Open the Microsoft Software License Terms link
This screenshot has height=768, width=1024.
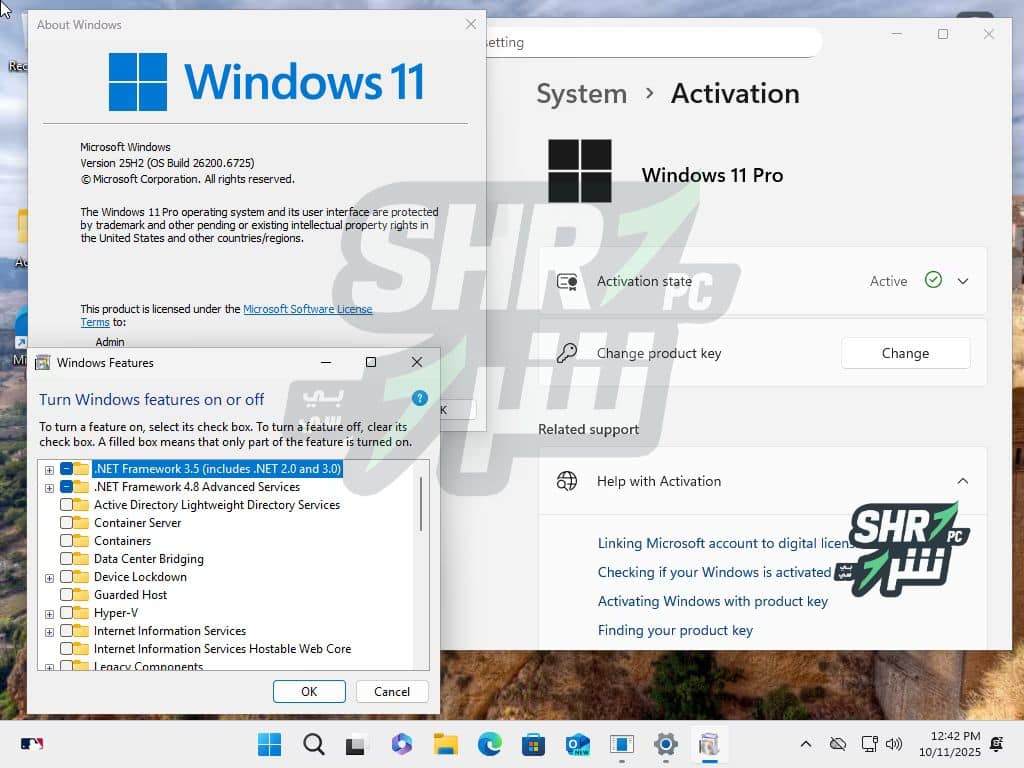307,310
